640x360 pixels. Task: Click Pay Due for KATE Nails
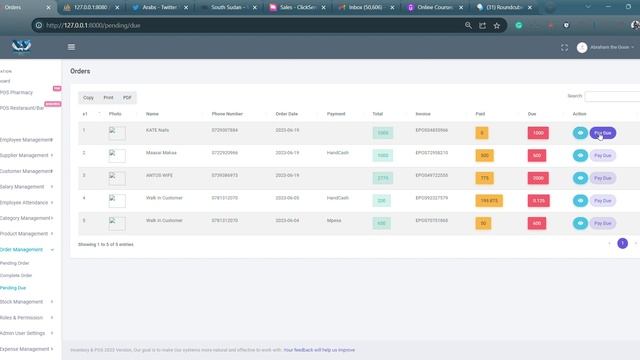(602, 133)
